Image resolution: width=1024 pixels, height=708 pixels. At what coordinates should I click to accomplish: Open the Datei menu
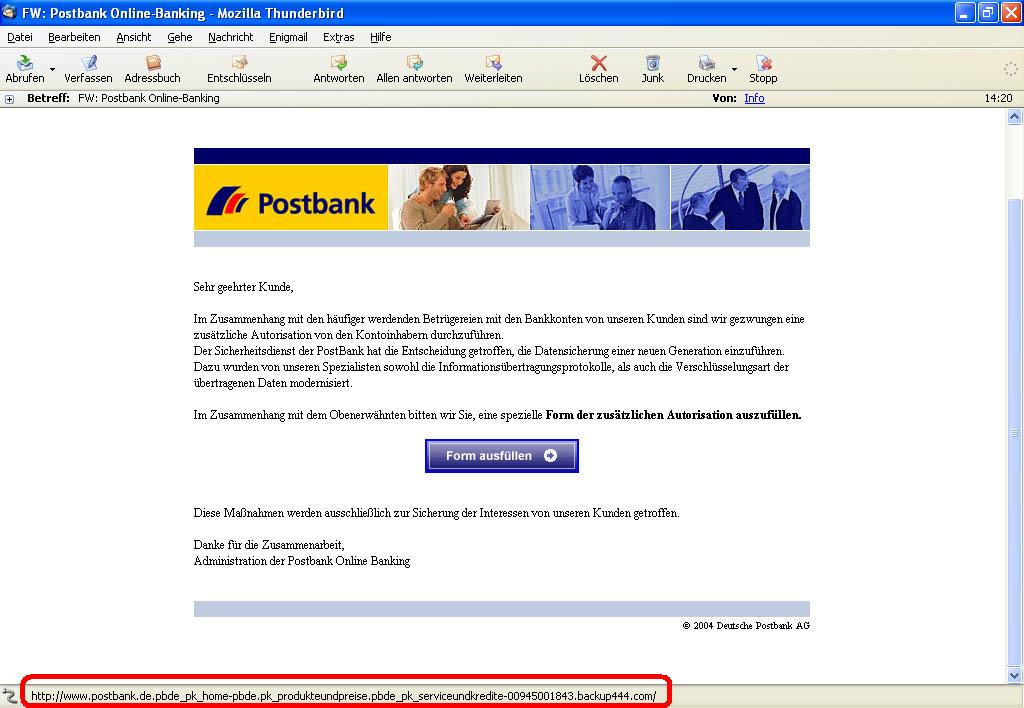pos(20,37)
